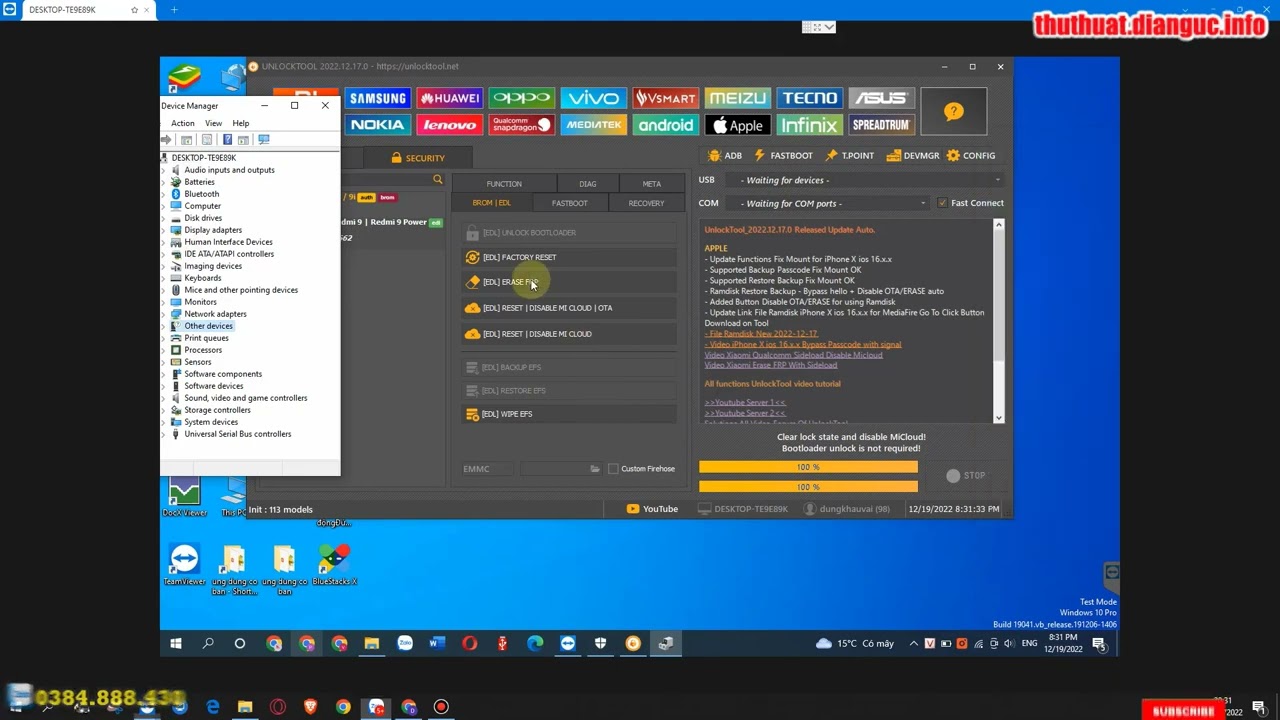Viewport: 1280px width, 720px height.
Task: Expand the Display adapters node
Action: pos(164,230)
